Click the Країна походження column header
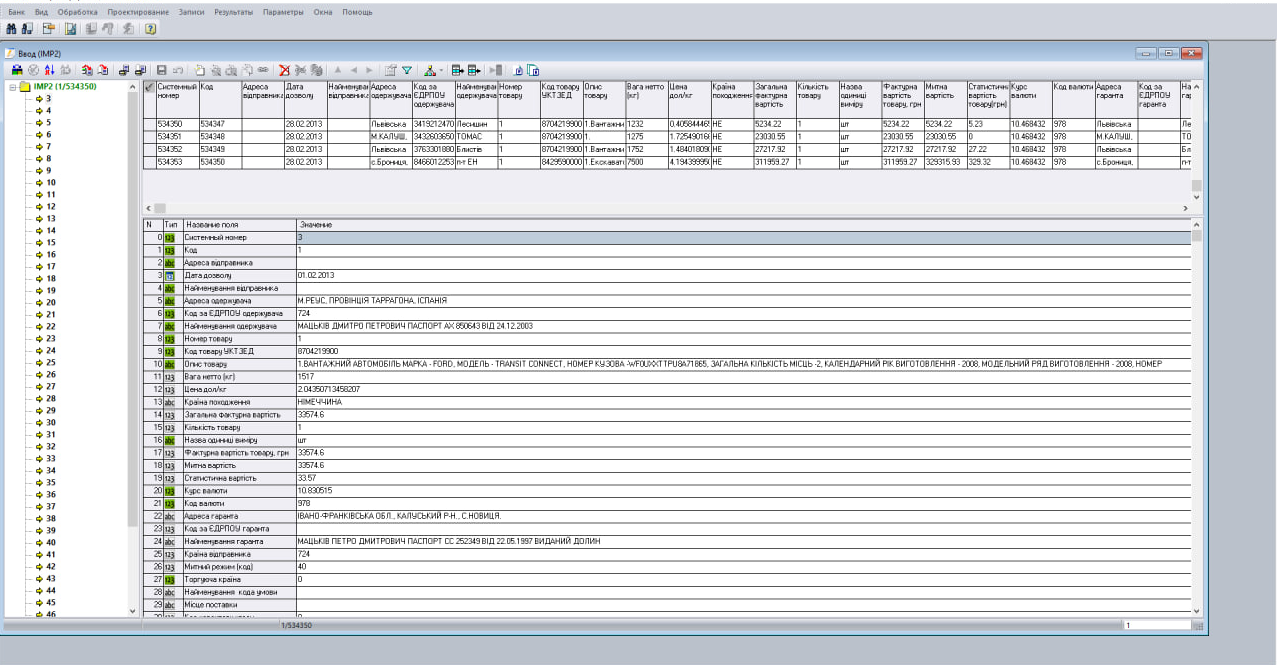This screenshot has height=665, width=1277. coord(731,99)
